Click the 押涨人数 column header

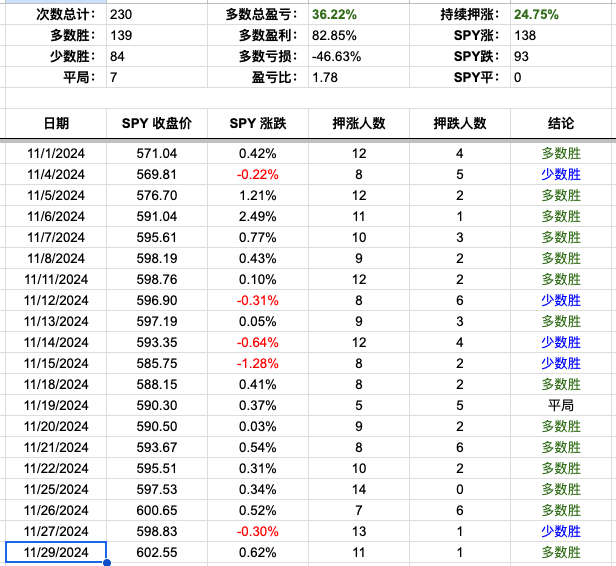point(359,123)
